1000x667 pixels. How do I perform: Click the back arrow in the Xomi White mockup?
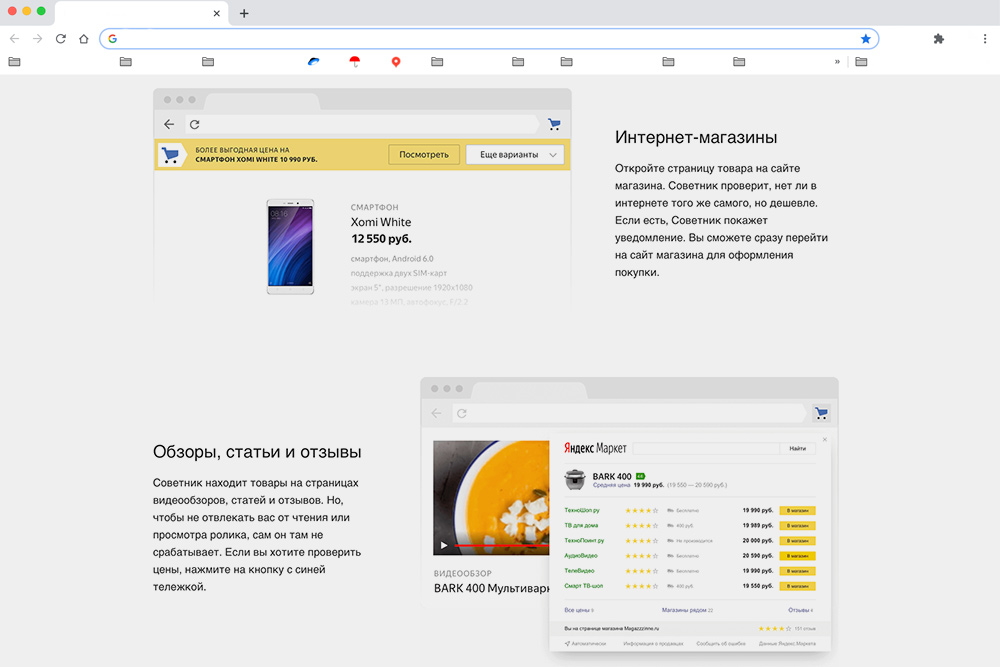tap(169, 124)
